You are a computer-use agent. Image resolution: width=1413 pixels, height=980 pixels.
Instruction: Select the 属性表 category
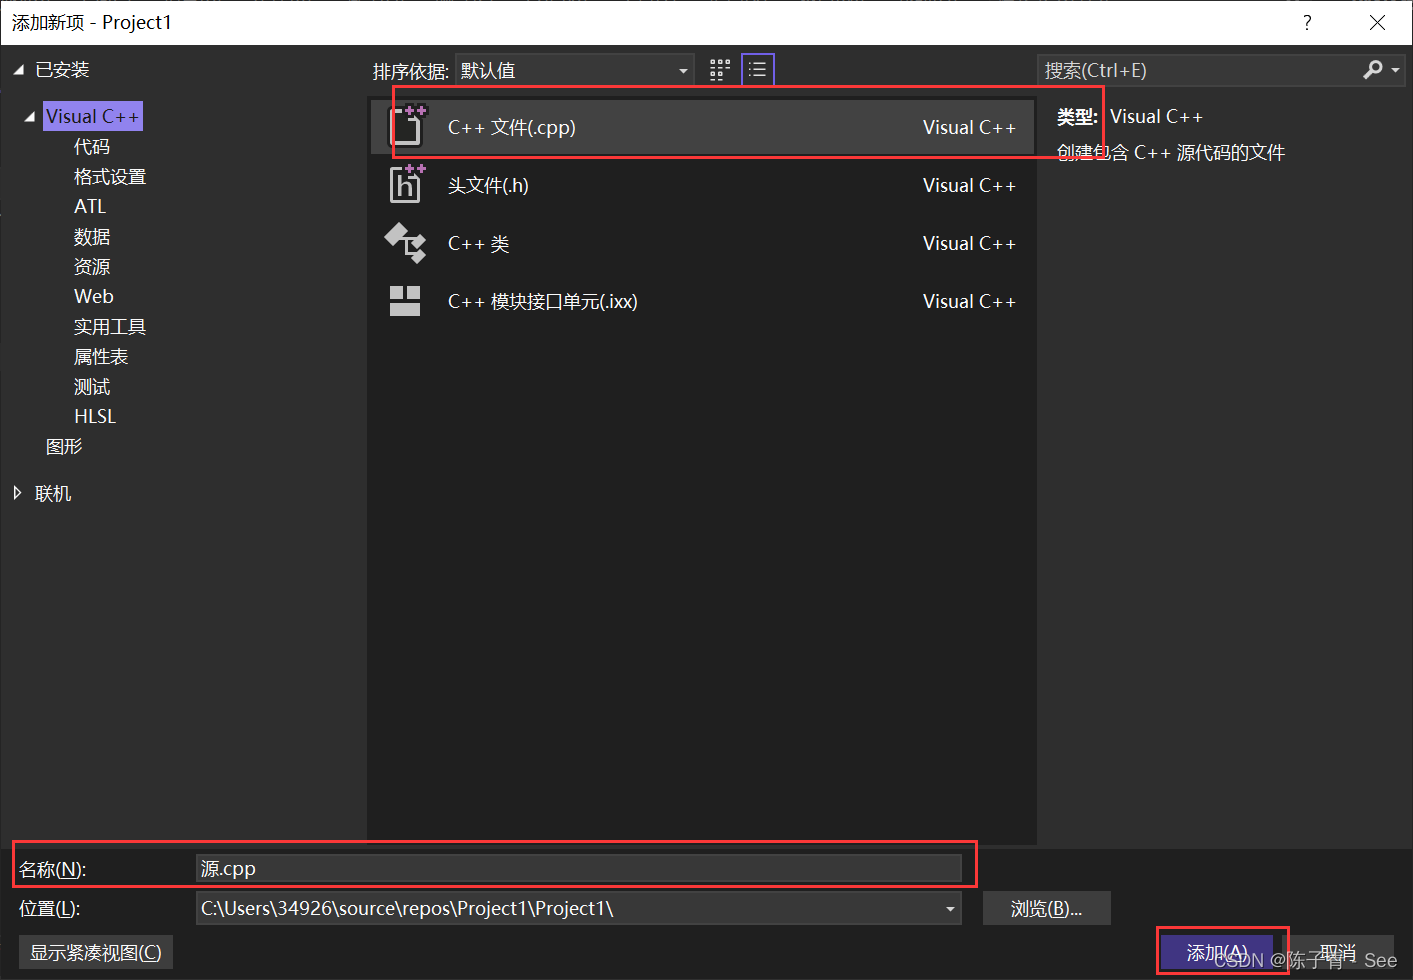(x=101, y=357)
